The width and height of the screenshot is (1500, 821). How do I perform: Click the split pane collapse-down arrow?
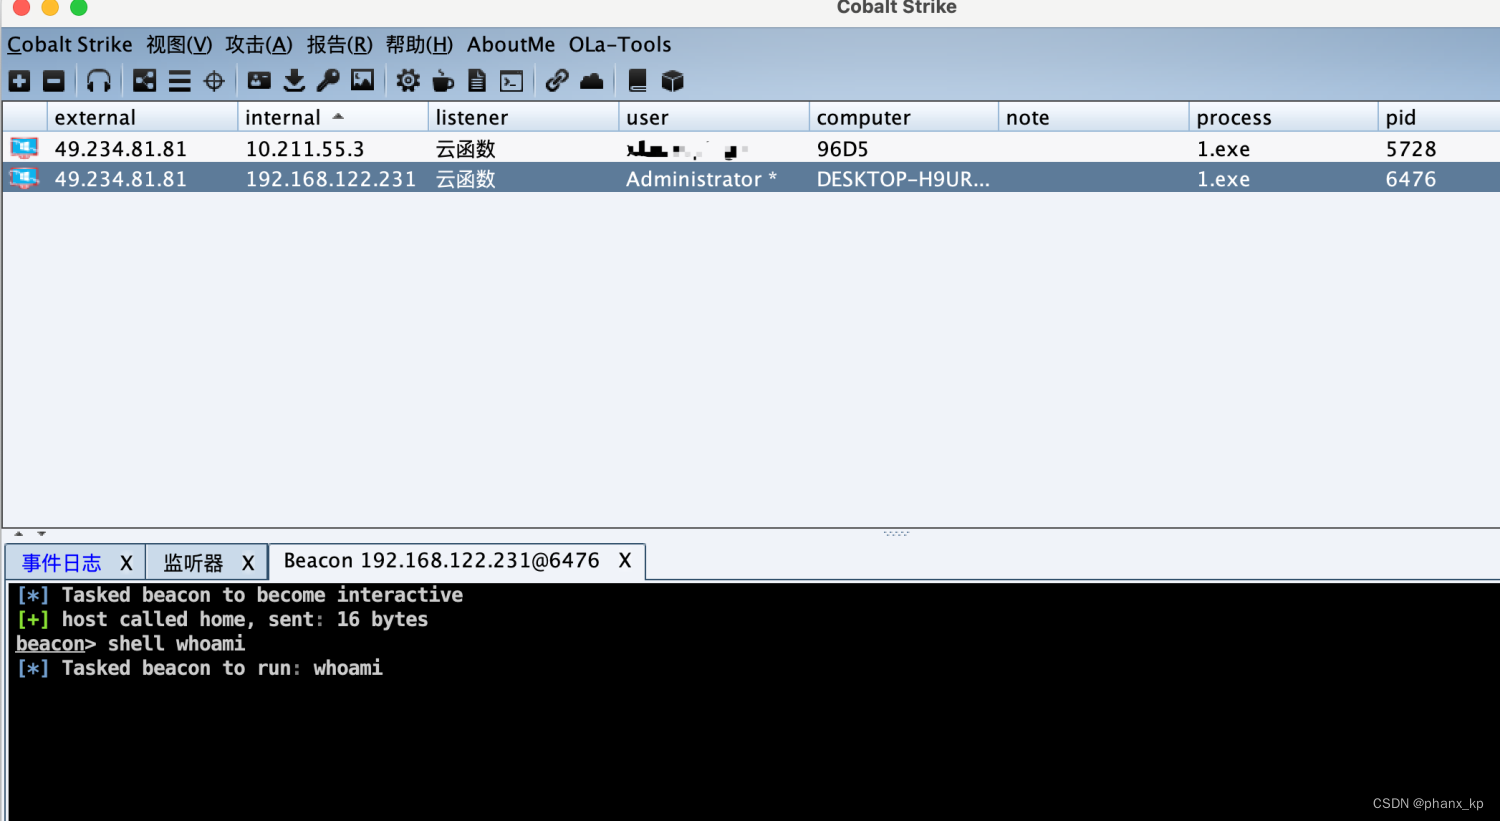click(x=41, y=534)
